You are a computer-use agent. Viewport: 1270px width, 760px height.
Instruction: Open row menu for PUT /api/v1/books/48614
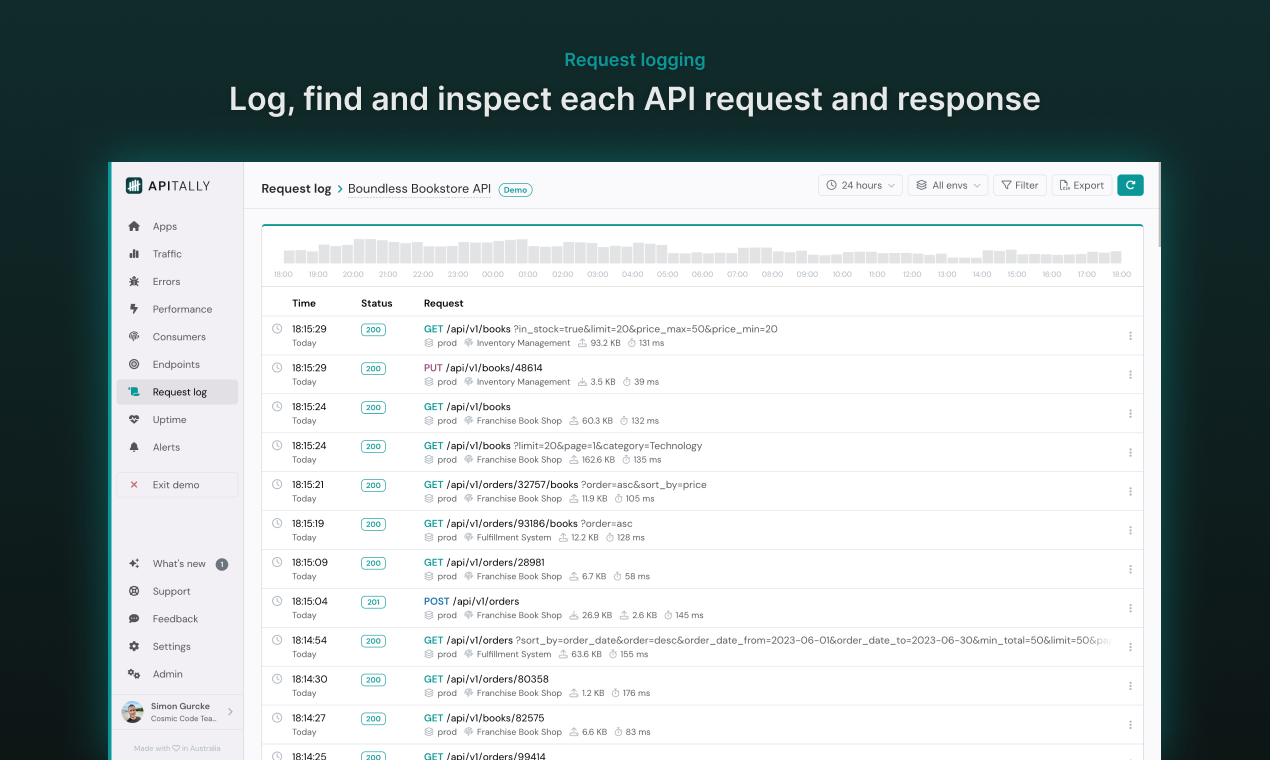(x=1130, y=375)
